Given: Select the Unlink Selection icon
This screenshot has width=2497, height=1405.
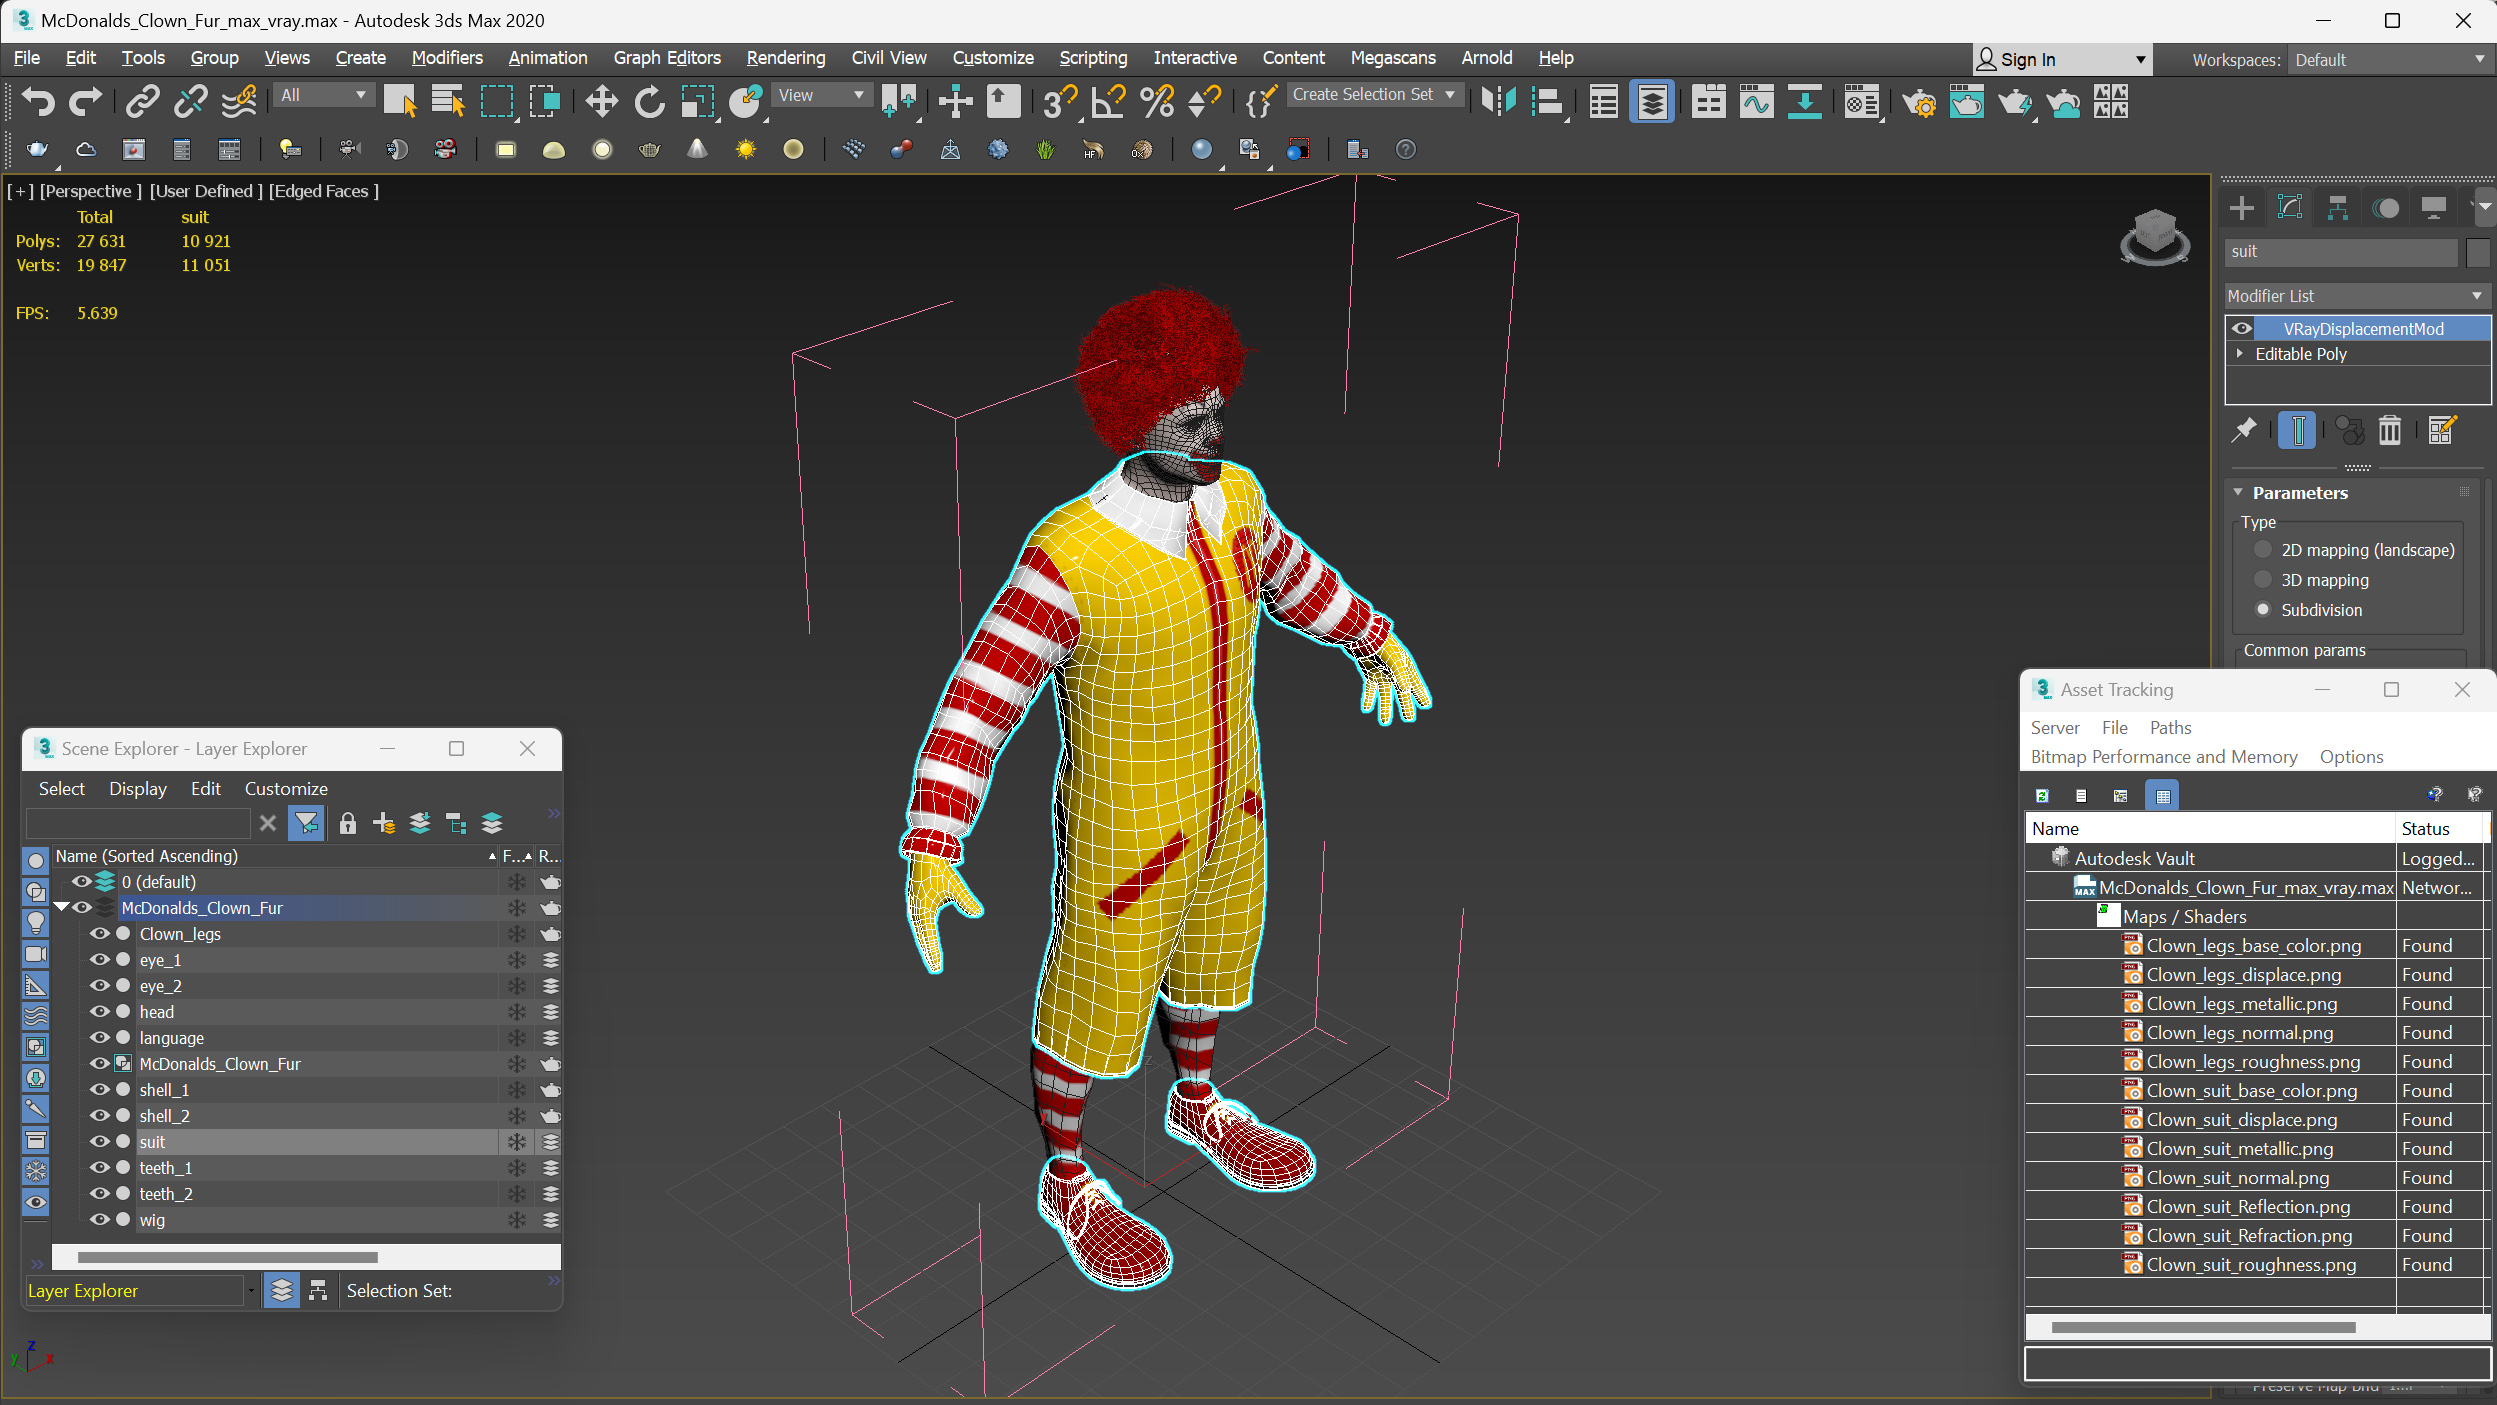Looking at the screenshot, I should [x=190, y=101].
